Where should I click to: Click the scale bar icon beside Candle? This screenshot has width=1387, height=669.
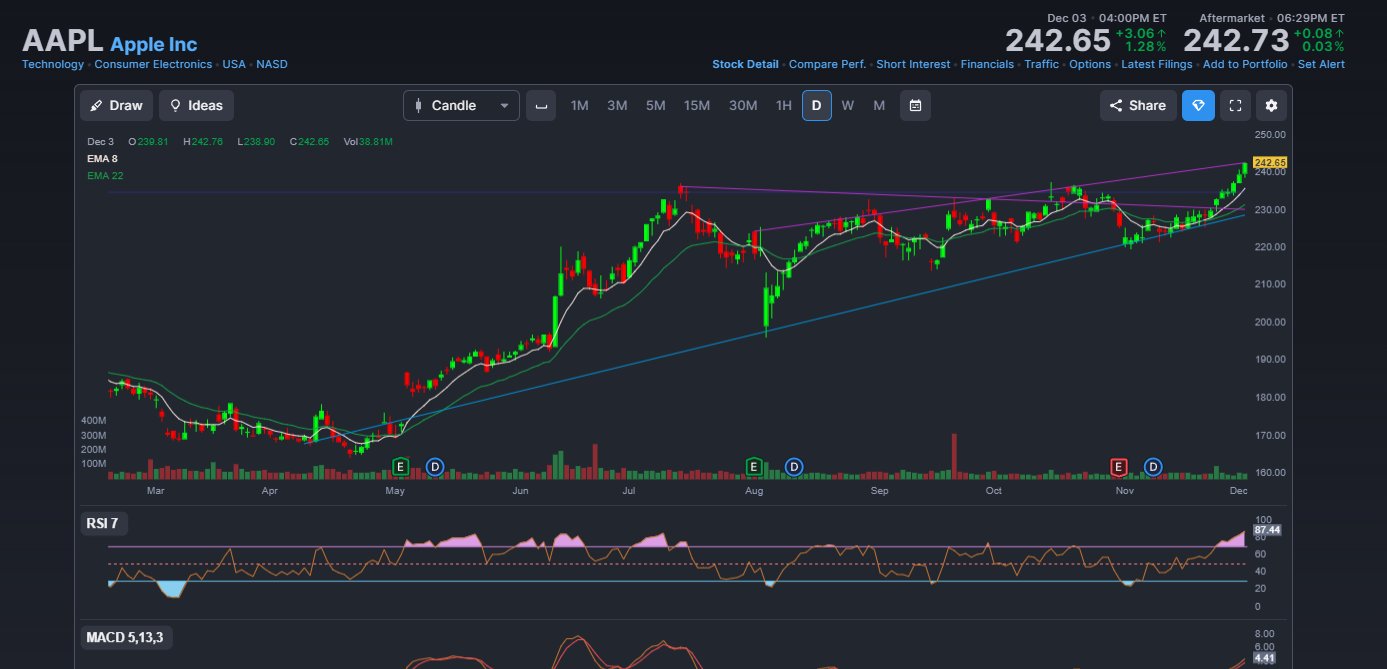[541, 105]
